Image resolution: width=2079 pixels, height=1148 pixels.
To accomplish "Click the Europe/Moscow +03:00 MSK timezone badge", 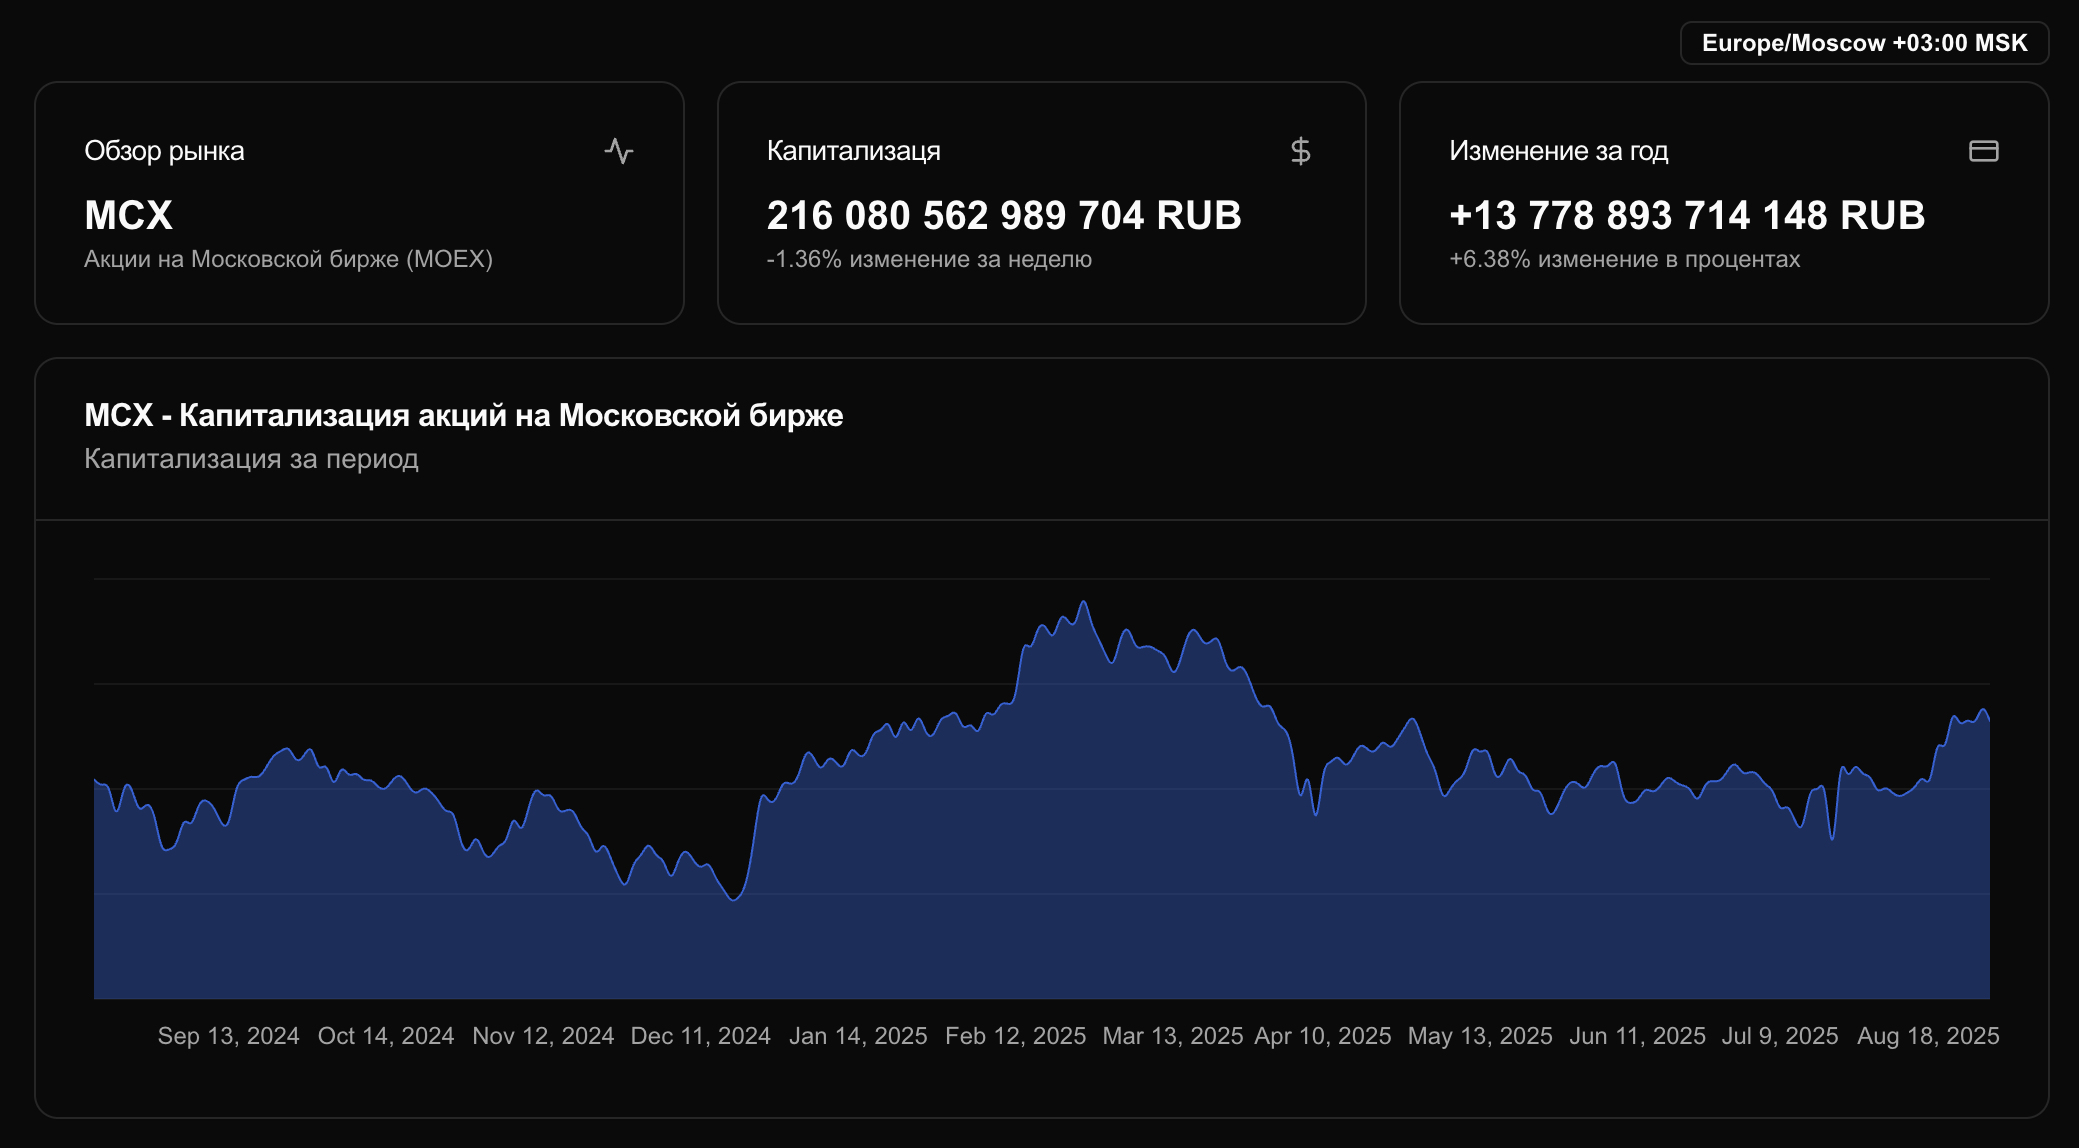I will 1864,43.
